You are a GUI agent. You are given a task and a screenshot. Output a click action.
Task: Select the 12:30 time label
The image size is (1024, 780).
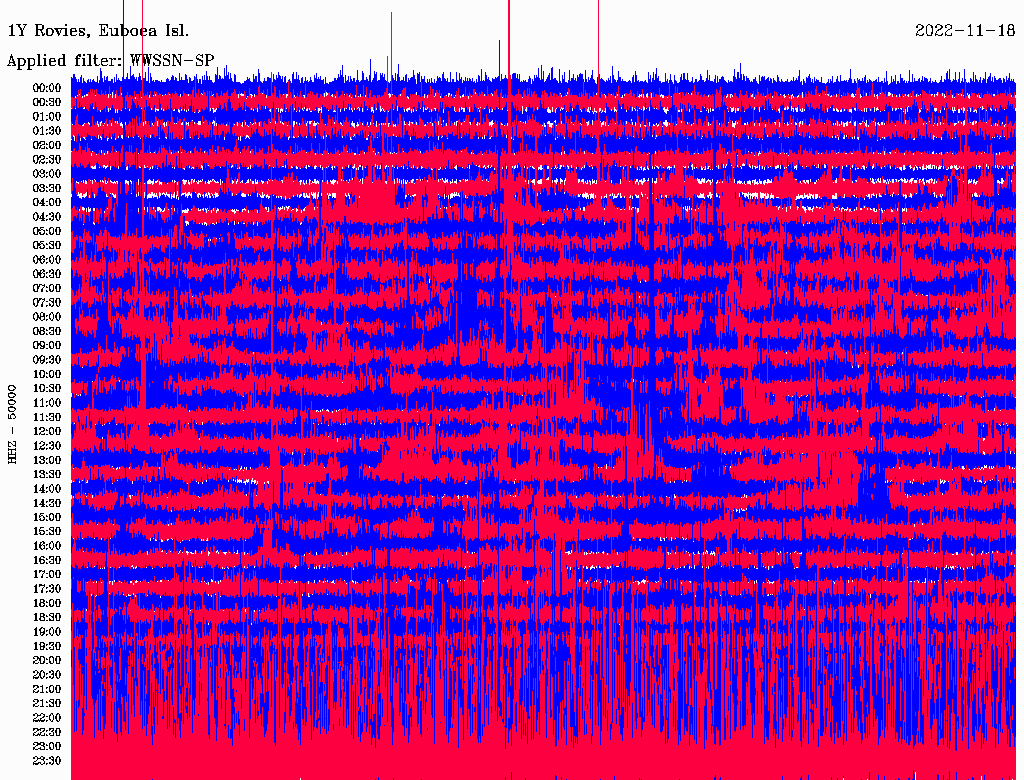(47, 446)
